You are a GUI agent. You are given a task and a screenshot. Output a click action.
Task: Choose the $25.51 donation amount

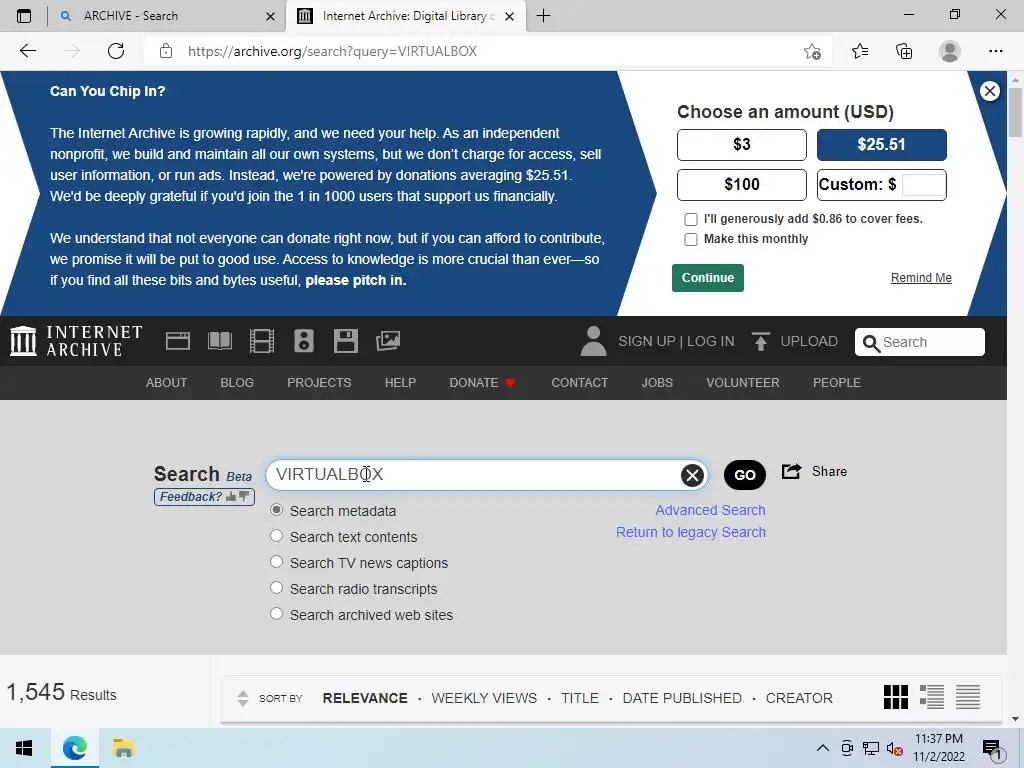pyautogui.click(x=882, y=145)
